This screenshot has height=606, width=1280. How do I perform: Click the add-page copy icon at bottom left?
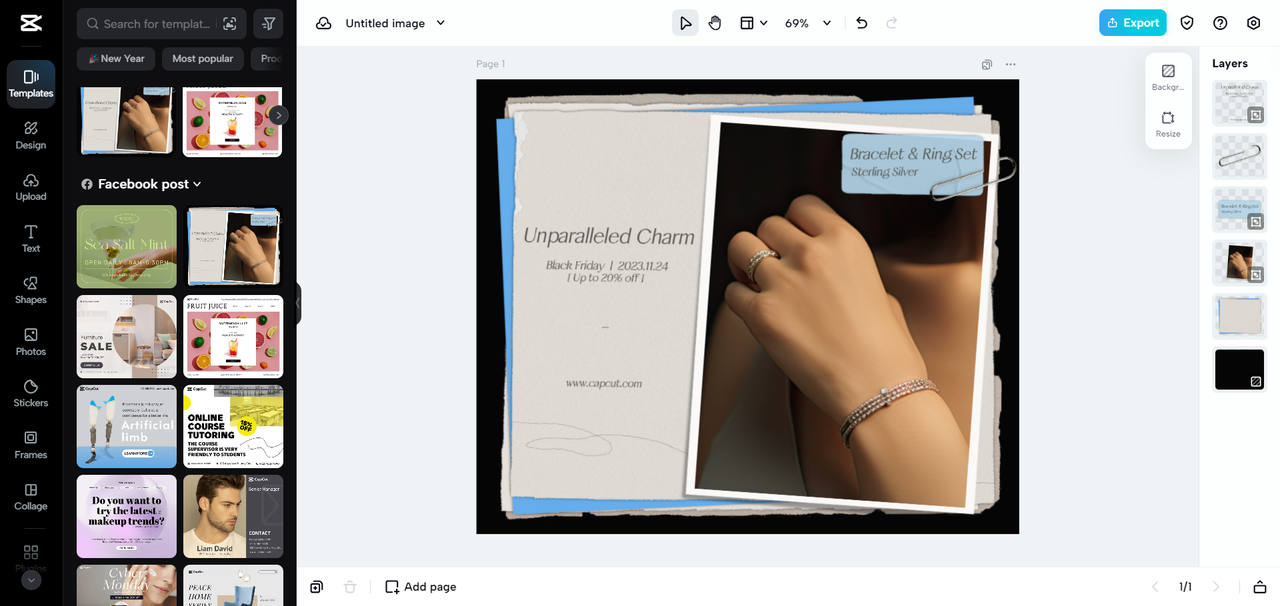[x=317, y=587]
